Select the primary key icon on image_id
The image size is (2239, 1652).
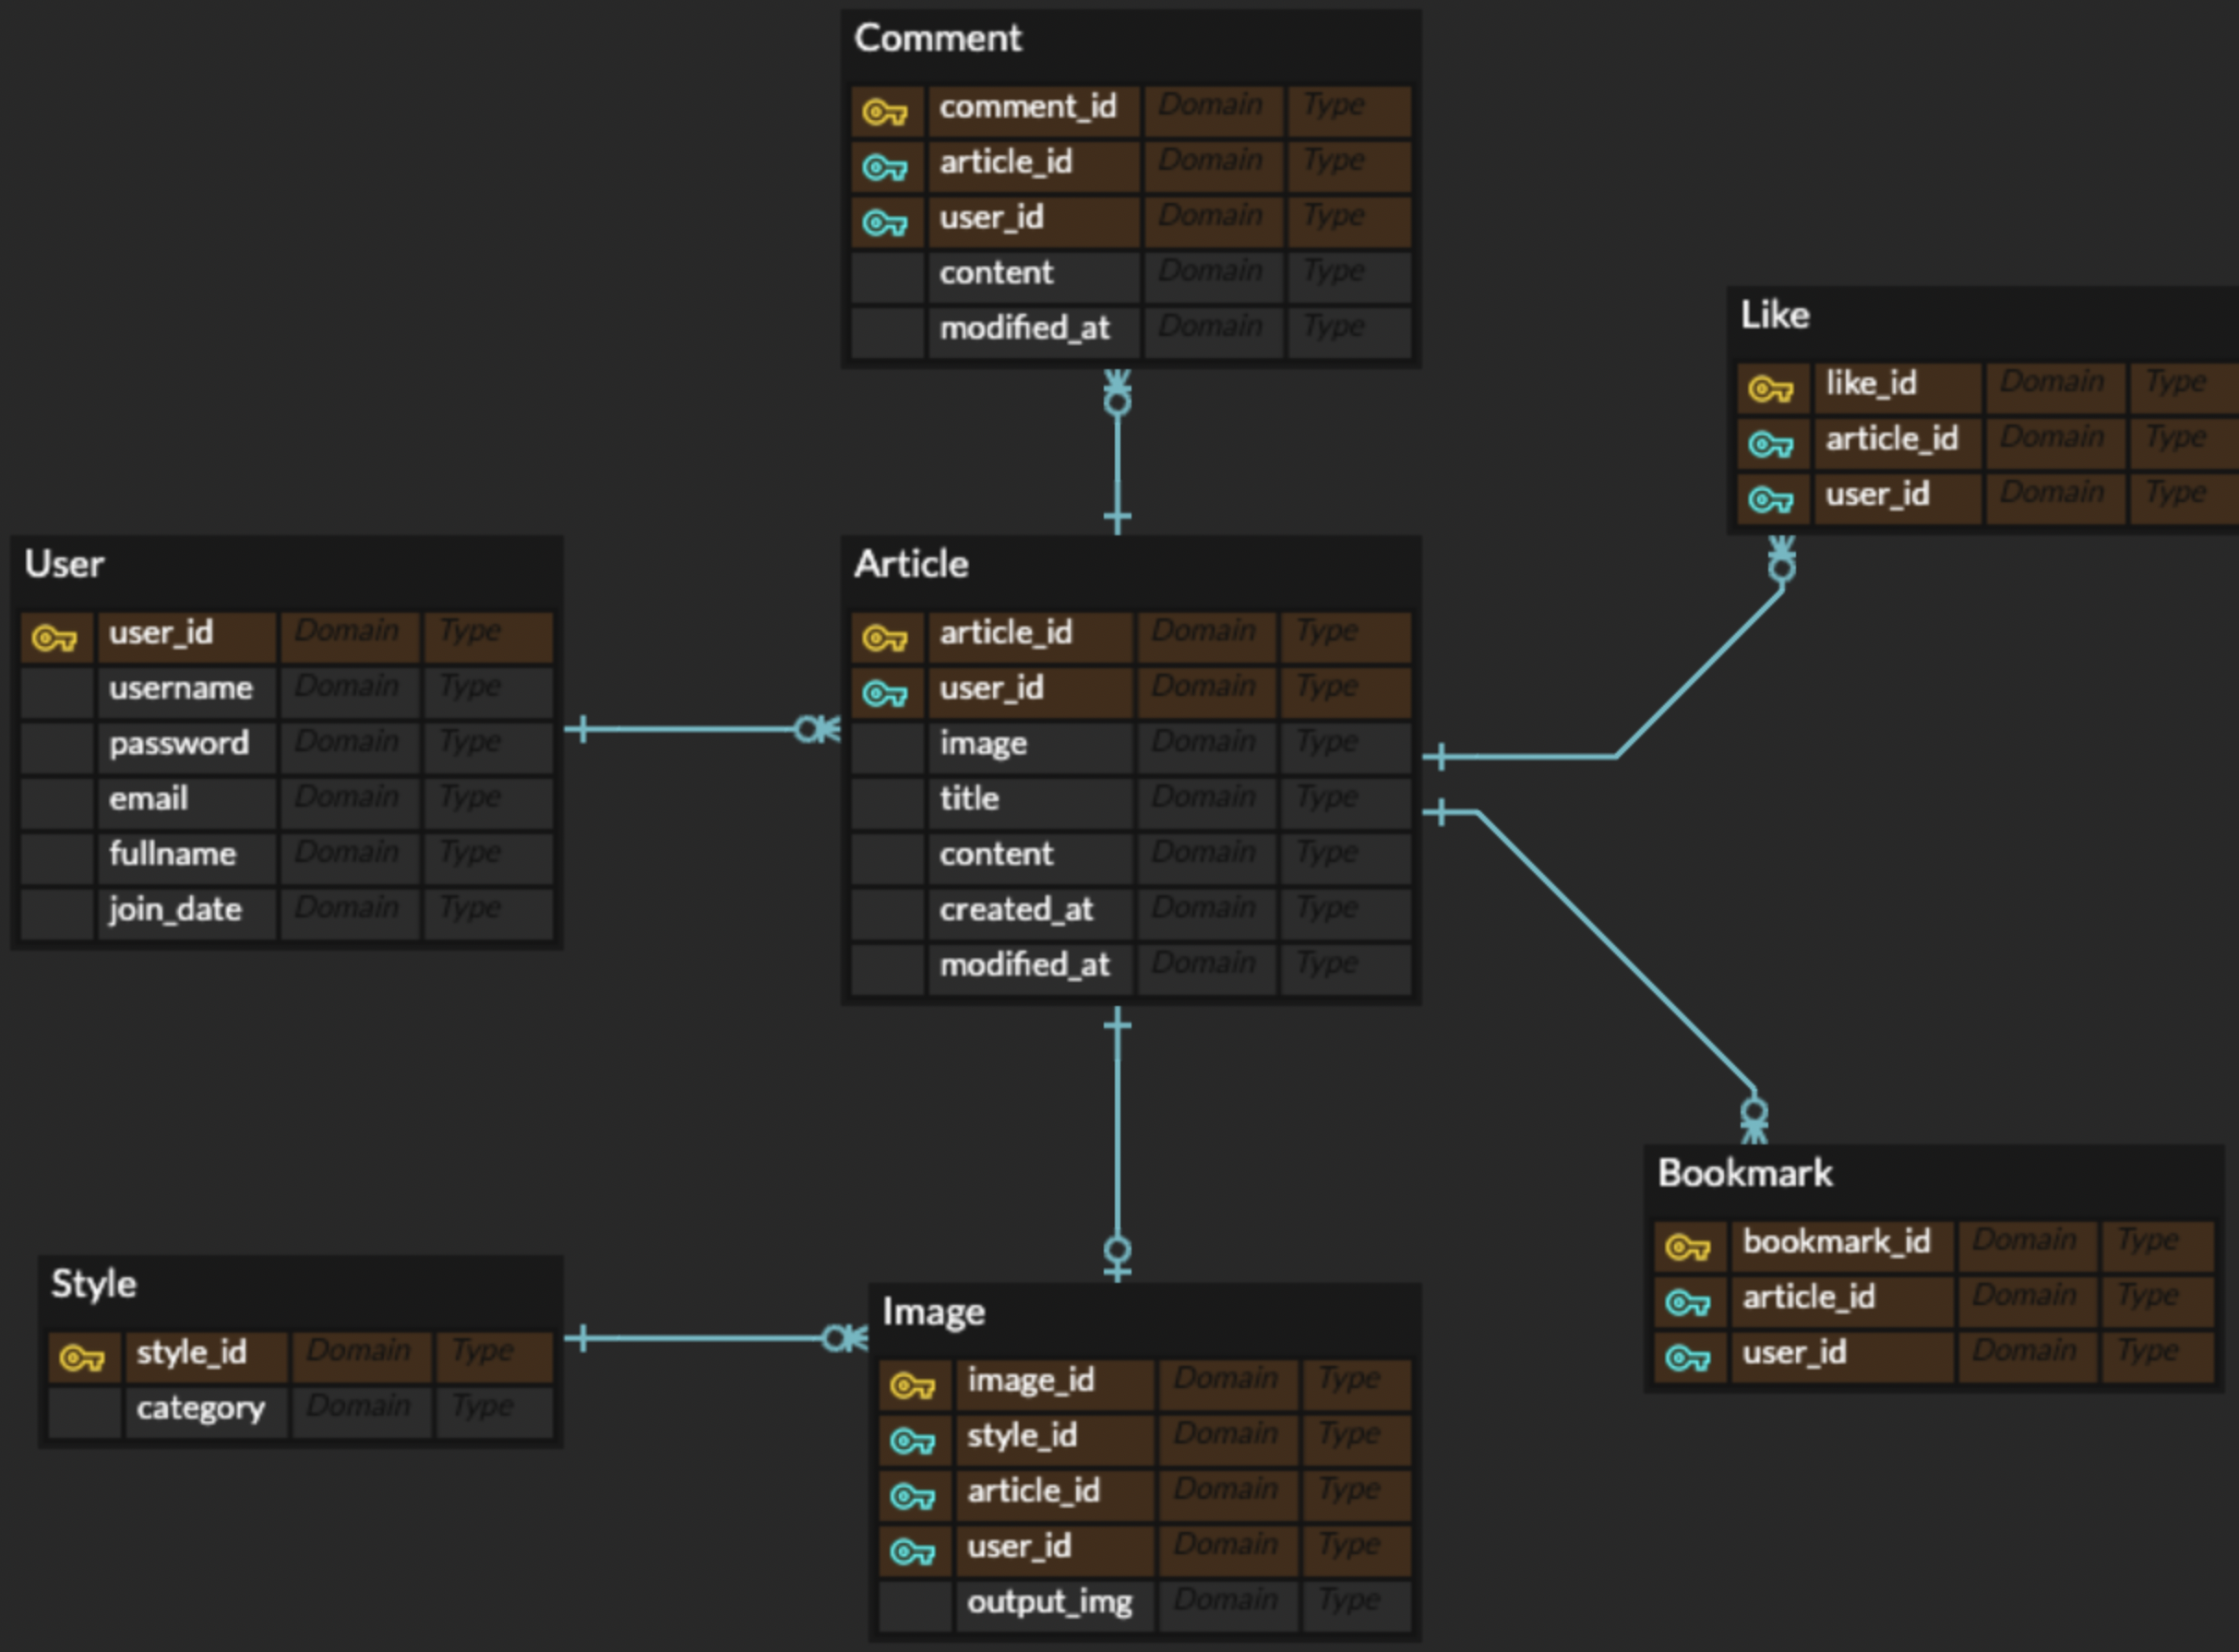pos(913,1384)
